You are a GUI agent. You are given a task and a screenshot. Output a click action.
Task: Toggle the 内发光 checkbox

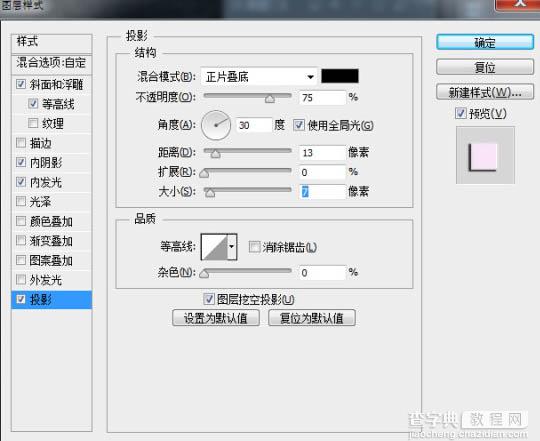(21, 182)
